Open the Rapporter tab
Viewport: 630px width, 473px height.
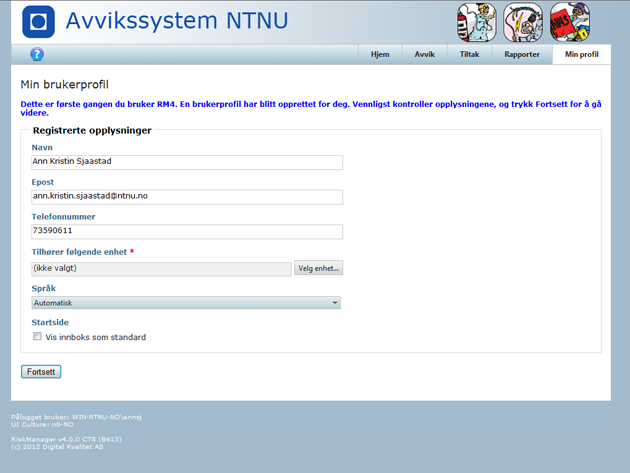point(522,55)
